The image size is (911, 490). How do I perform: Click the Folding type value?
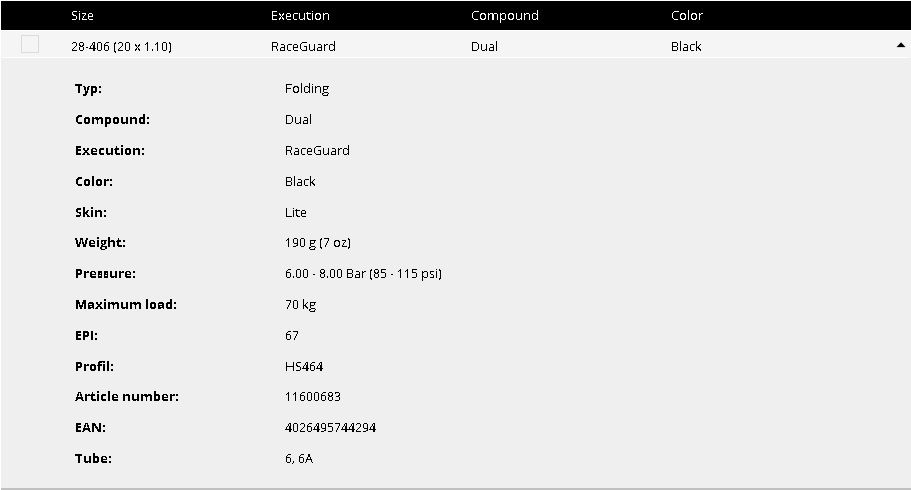point(307,89)
